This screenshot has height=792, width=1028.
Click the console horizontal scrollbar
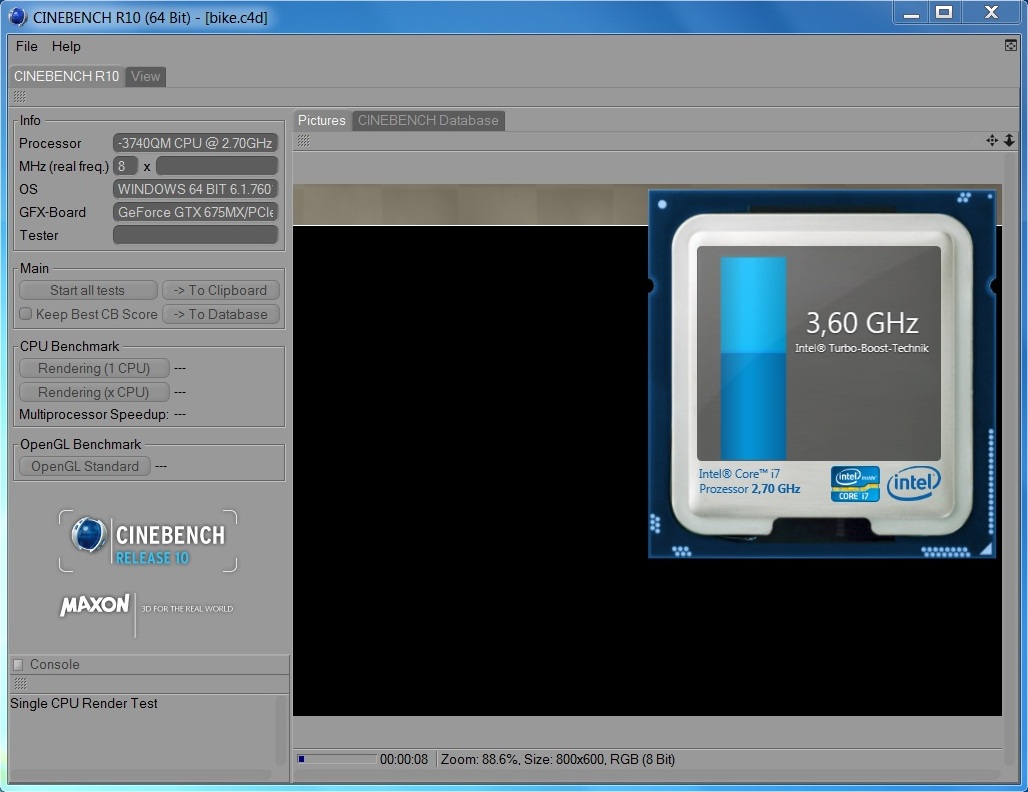point(141,774)
